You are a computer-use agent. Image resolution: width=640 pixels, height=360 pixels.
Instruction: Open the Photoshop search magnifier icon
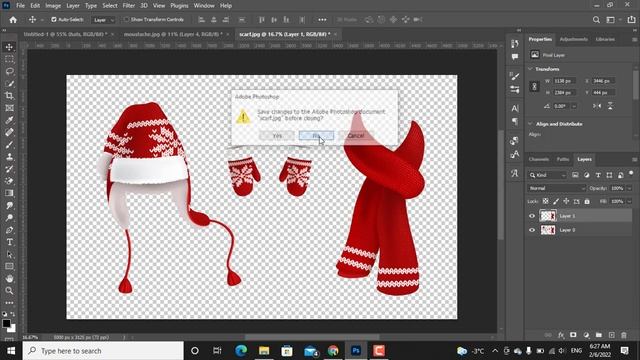[596, 20]
